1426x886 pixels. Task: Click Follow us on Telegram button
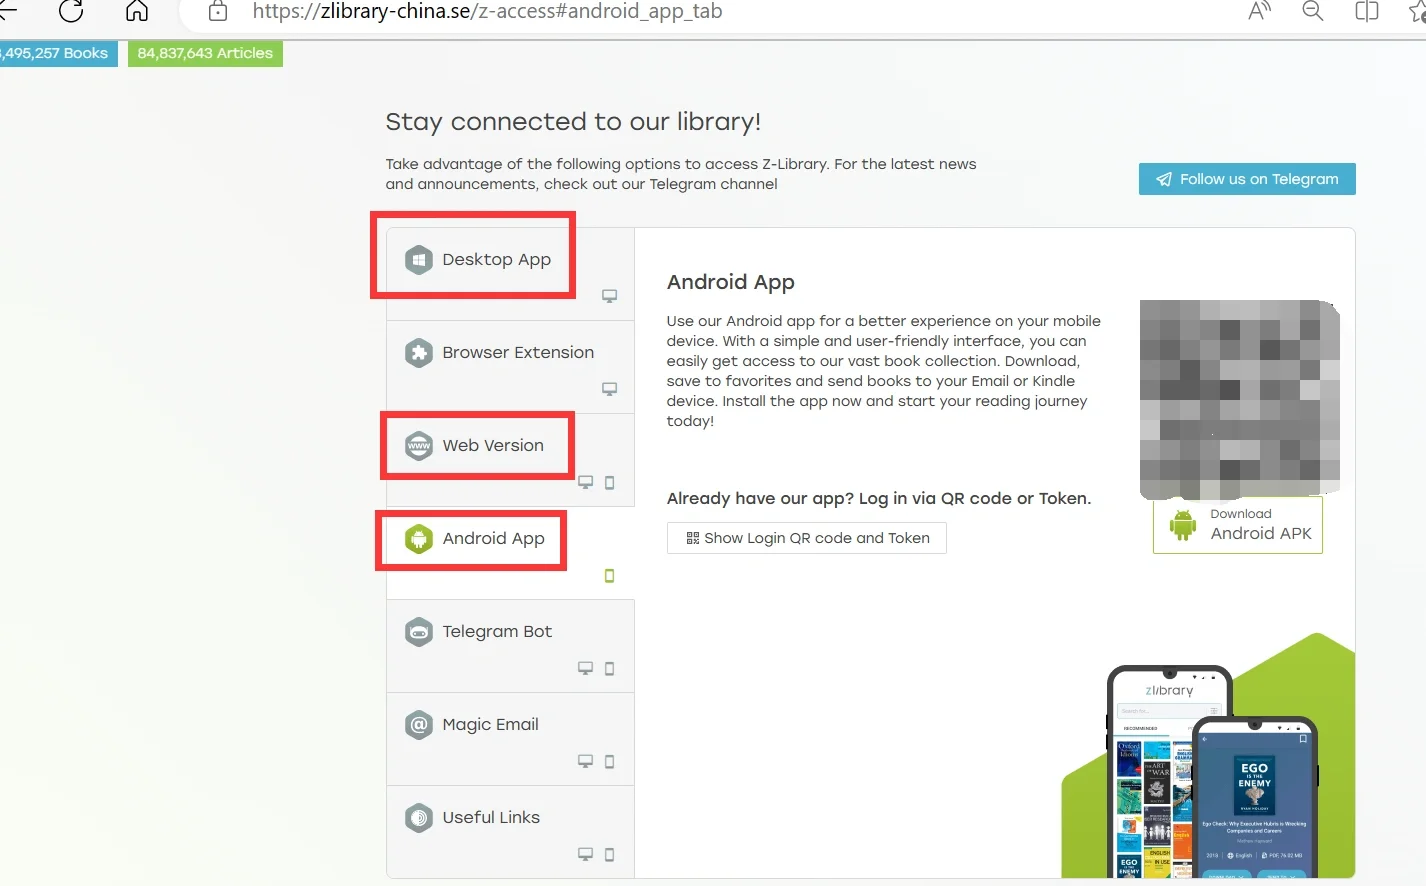1247,179
